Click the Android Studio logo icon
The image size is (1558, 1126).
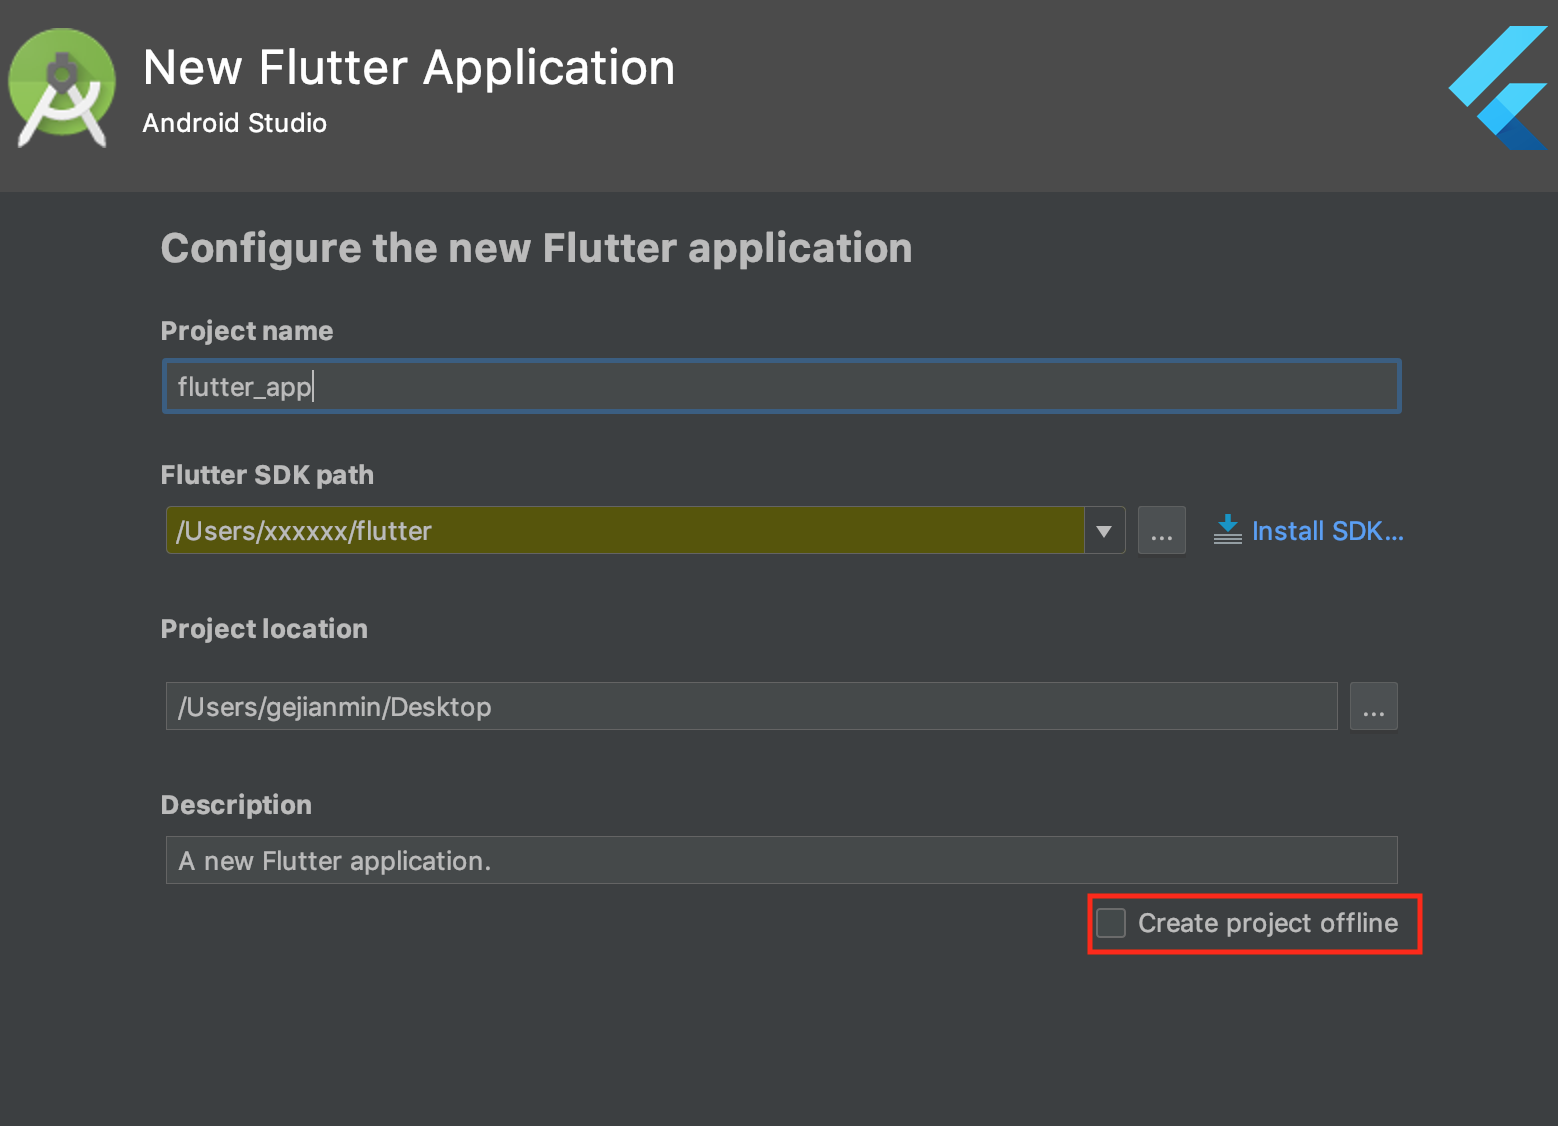pyautogui.click(x=62, y=88)
